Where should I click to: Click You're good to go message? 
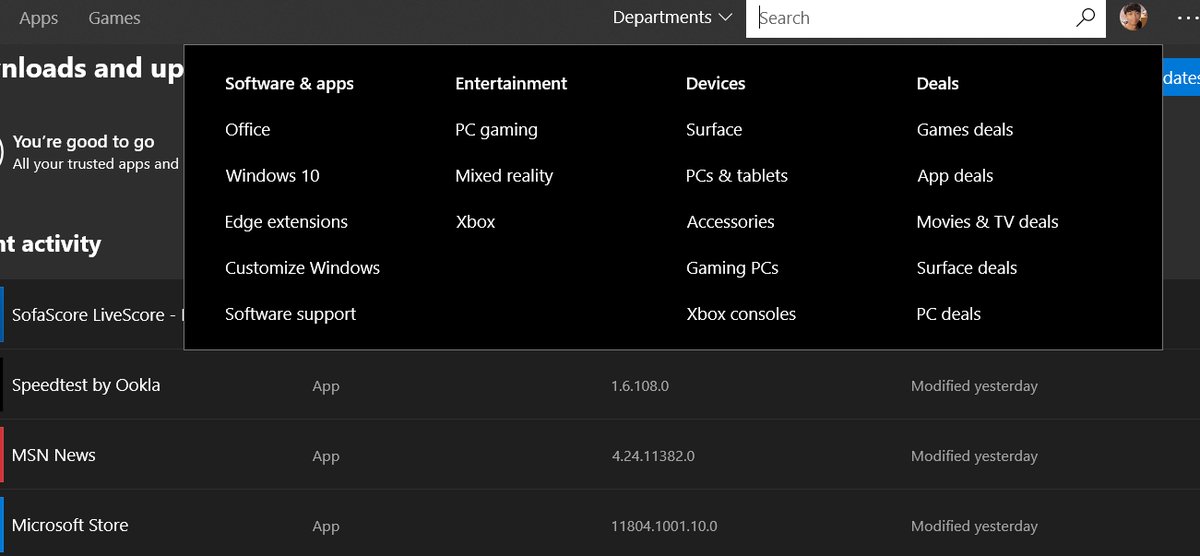coord(84,142)
